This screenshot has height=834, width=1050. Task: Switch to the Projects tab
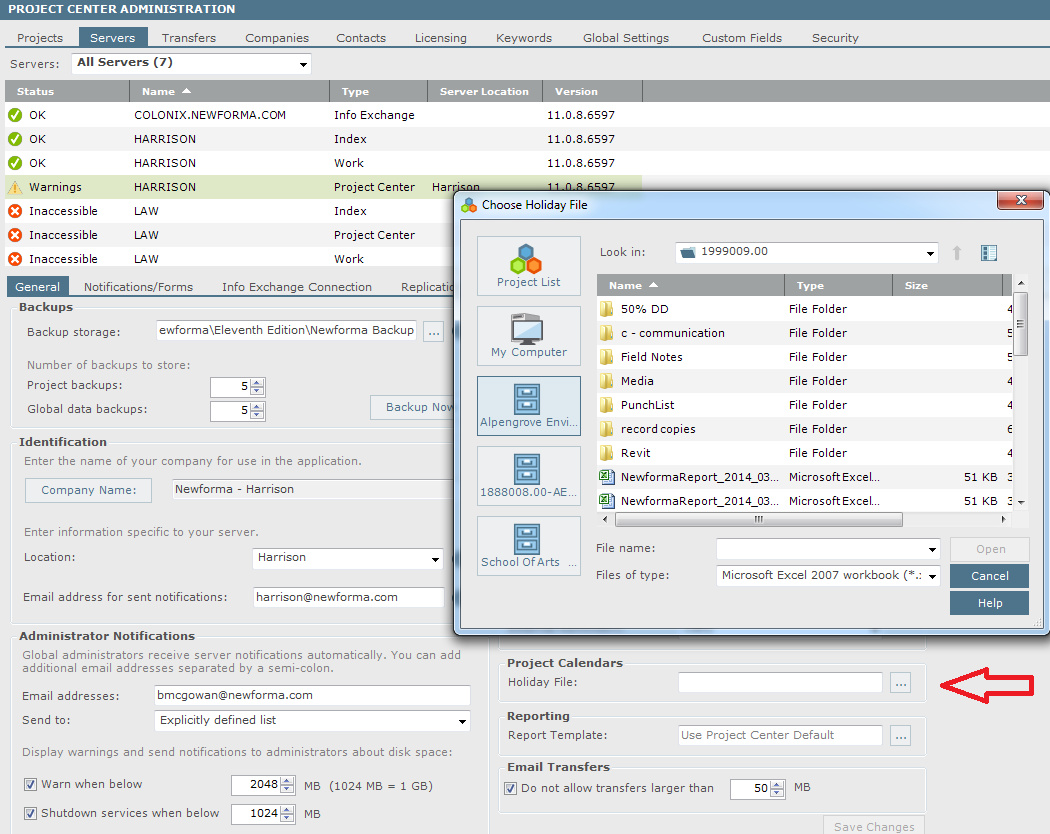(40, 38)
